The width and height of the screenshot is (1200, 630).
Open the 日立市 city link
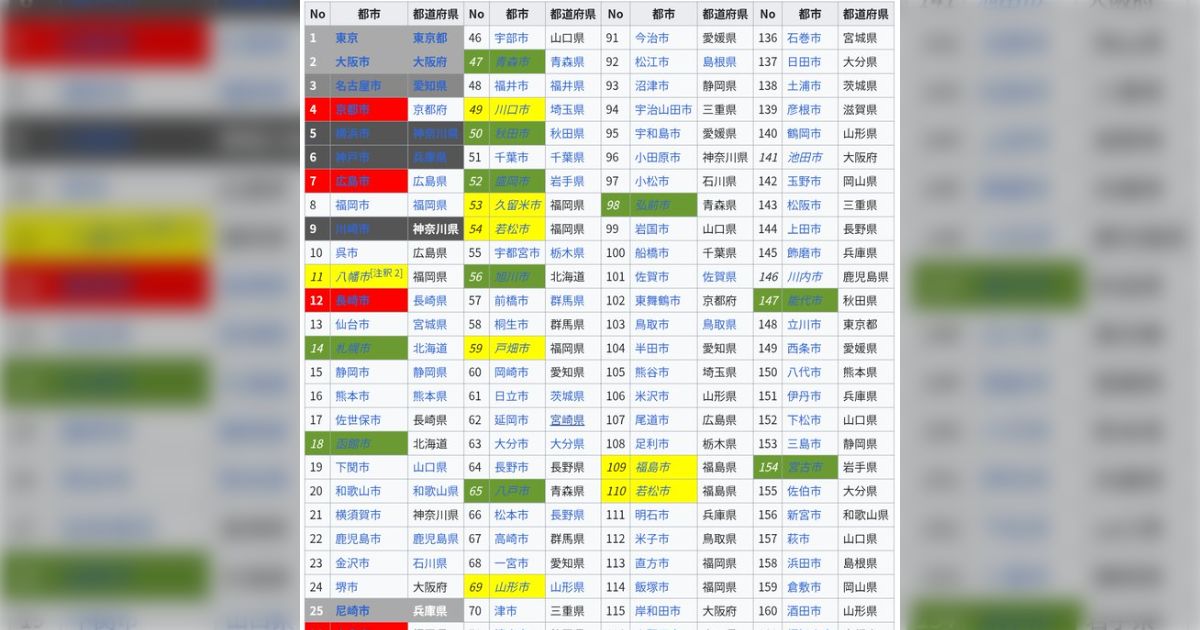(512, 396)
